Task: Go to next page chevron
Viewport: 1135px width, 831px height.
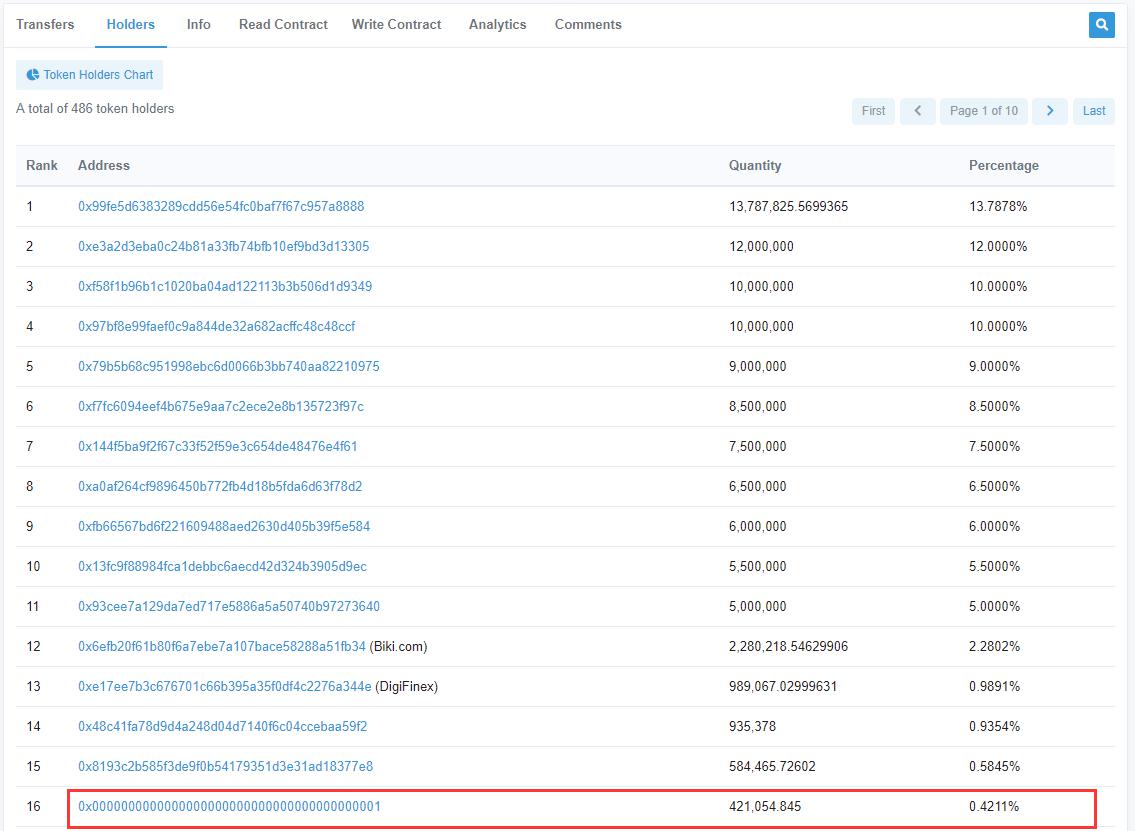Action: coord(1050,111)
